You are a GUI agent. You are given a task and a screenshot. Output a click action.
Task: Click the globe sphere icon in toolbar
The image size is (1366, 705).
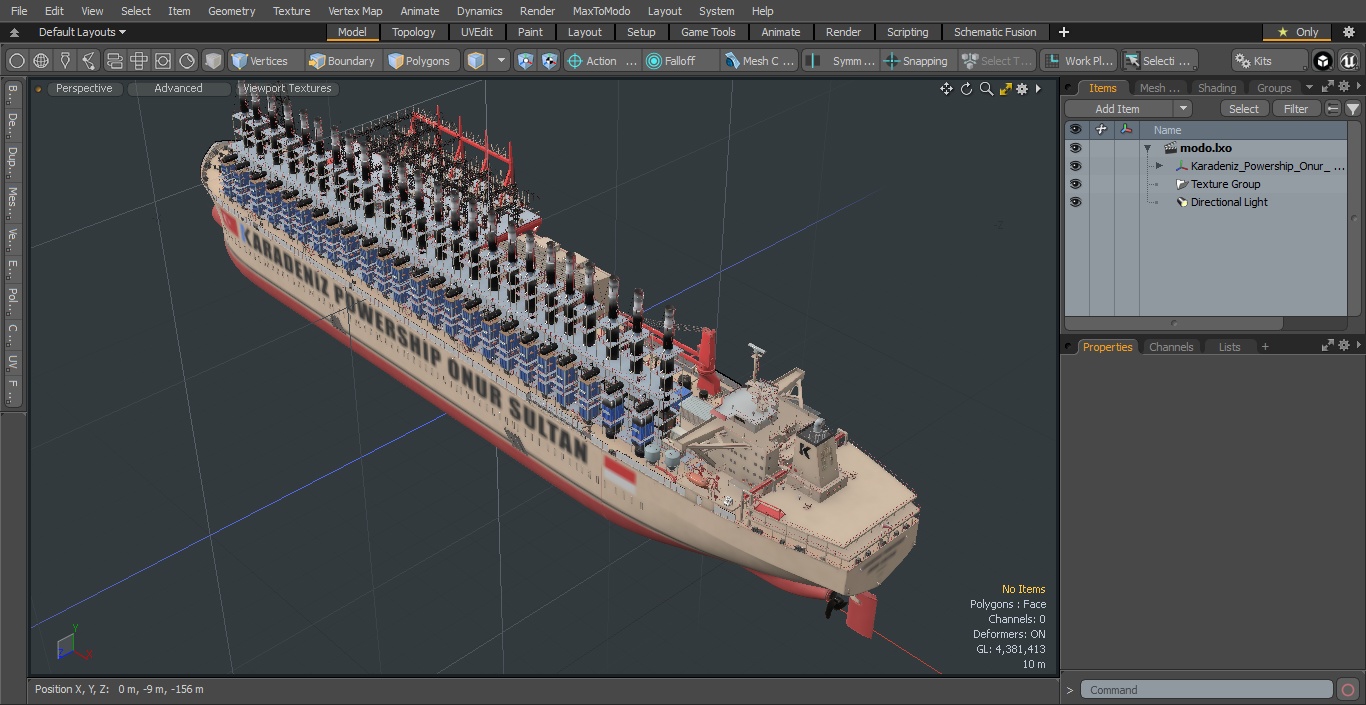41,61
